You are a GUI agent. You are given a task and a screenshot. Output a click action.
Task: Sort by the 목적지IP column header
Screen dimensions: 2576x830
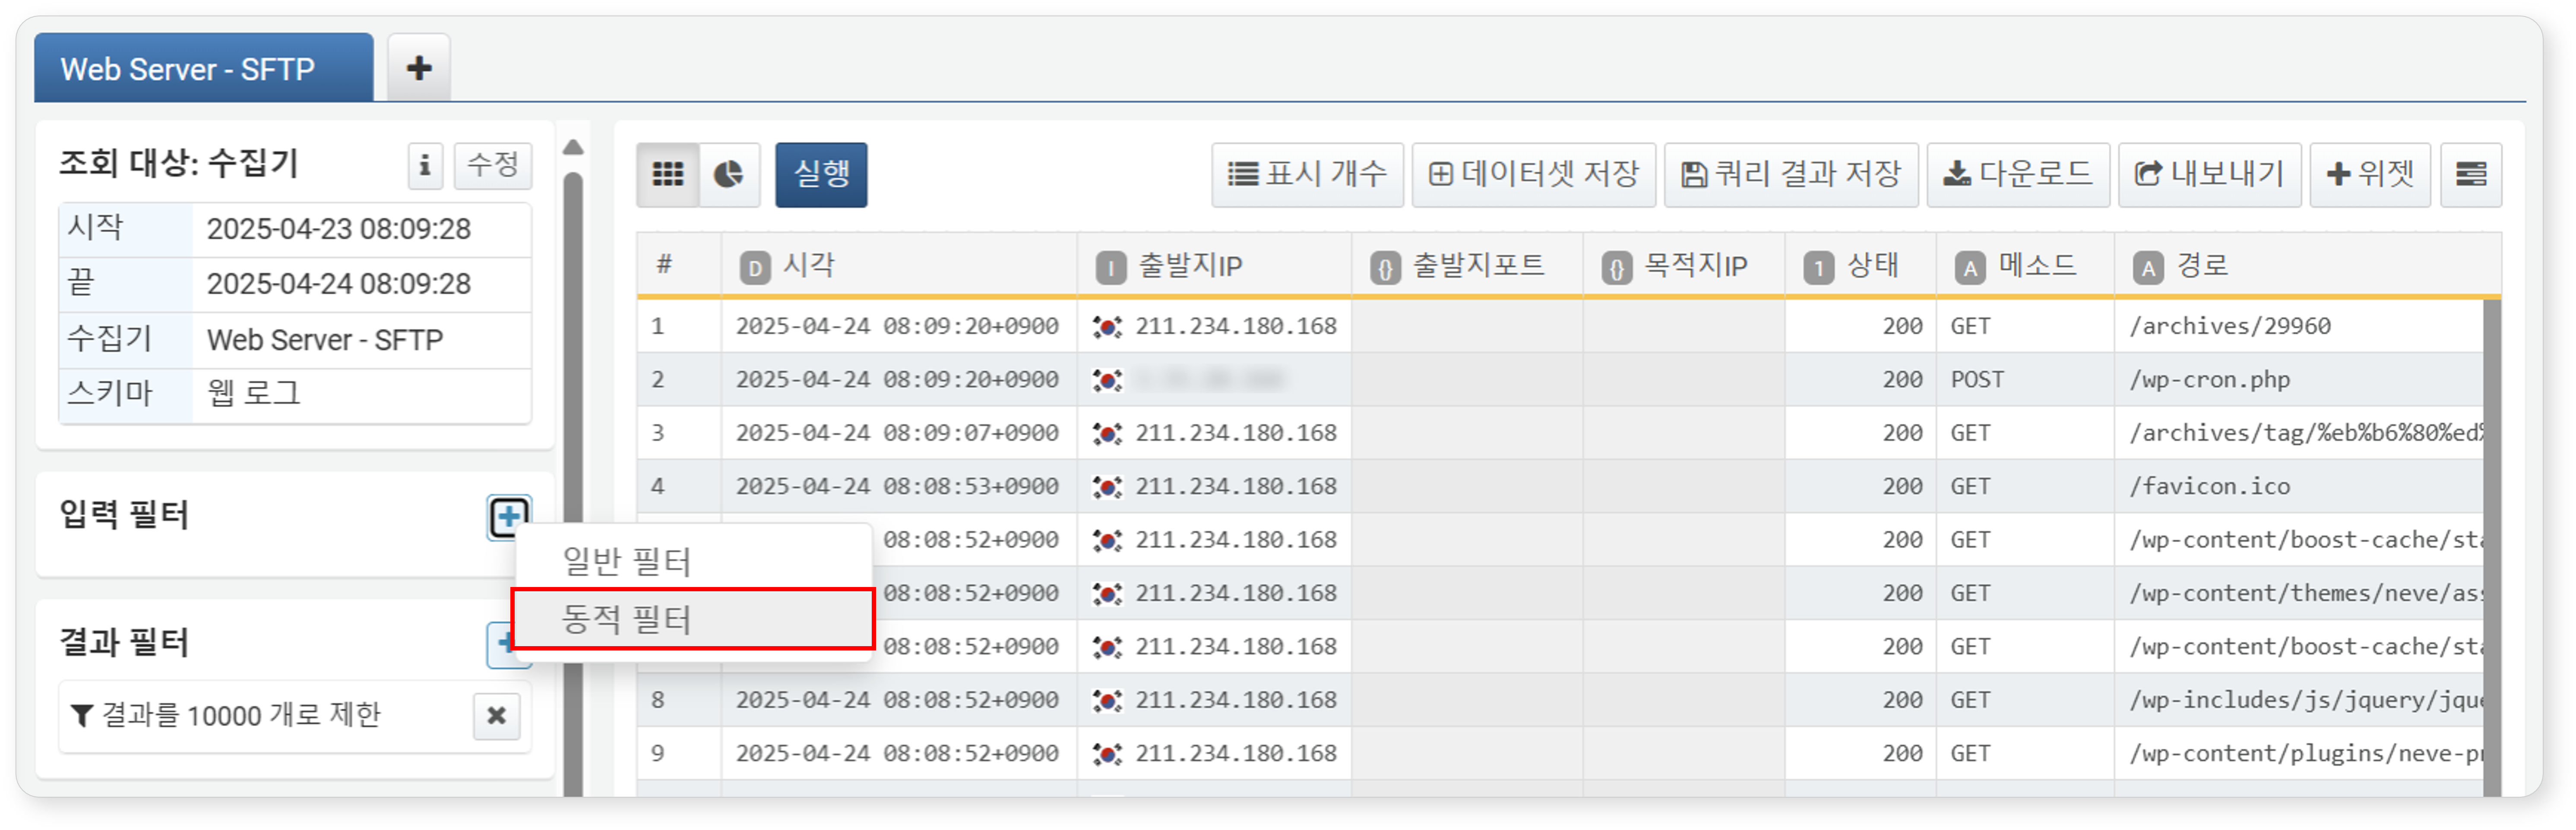(1683, 266)
